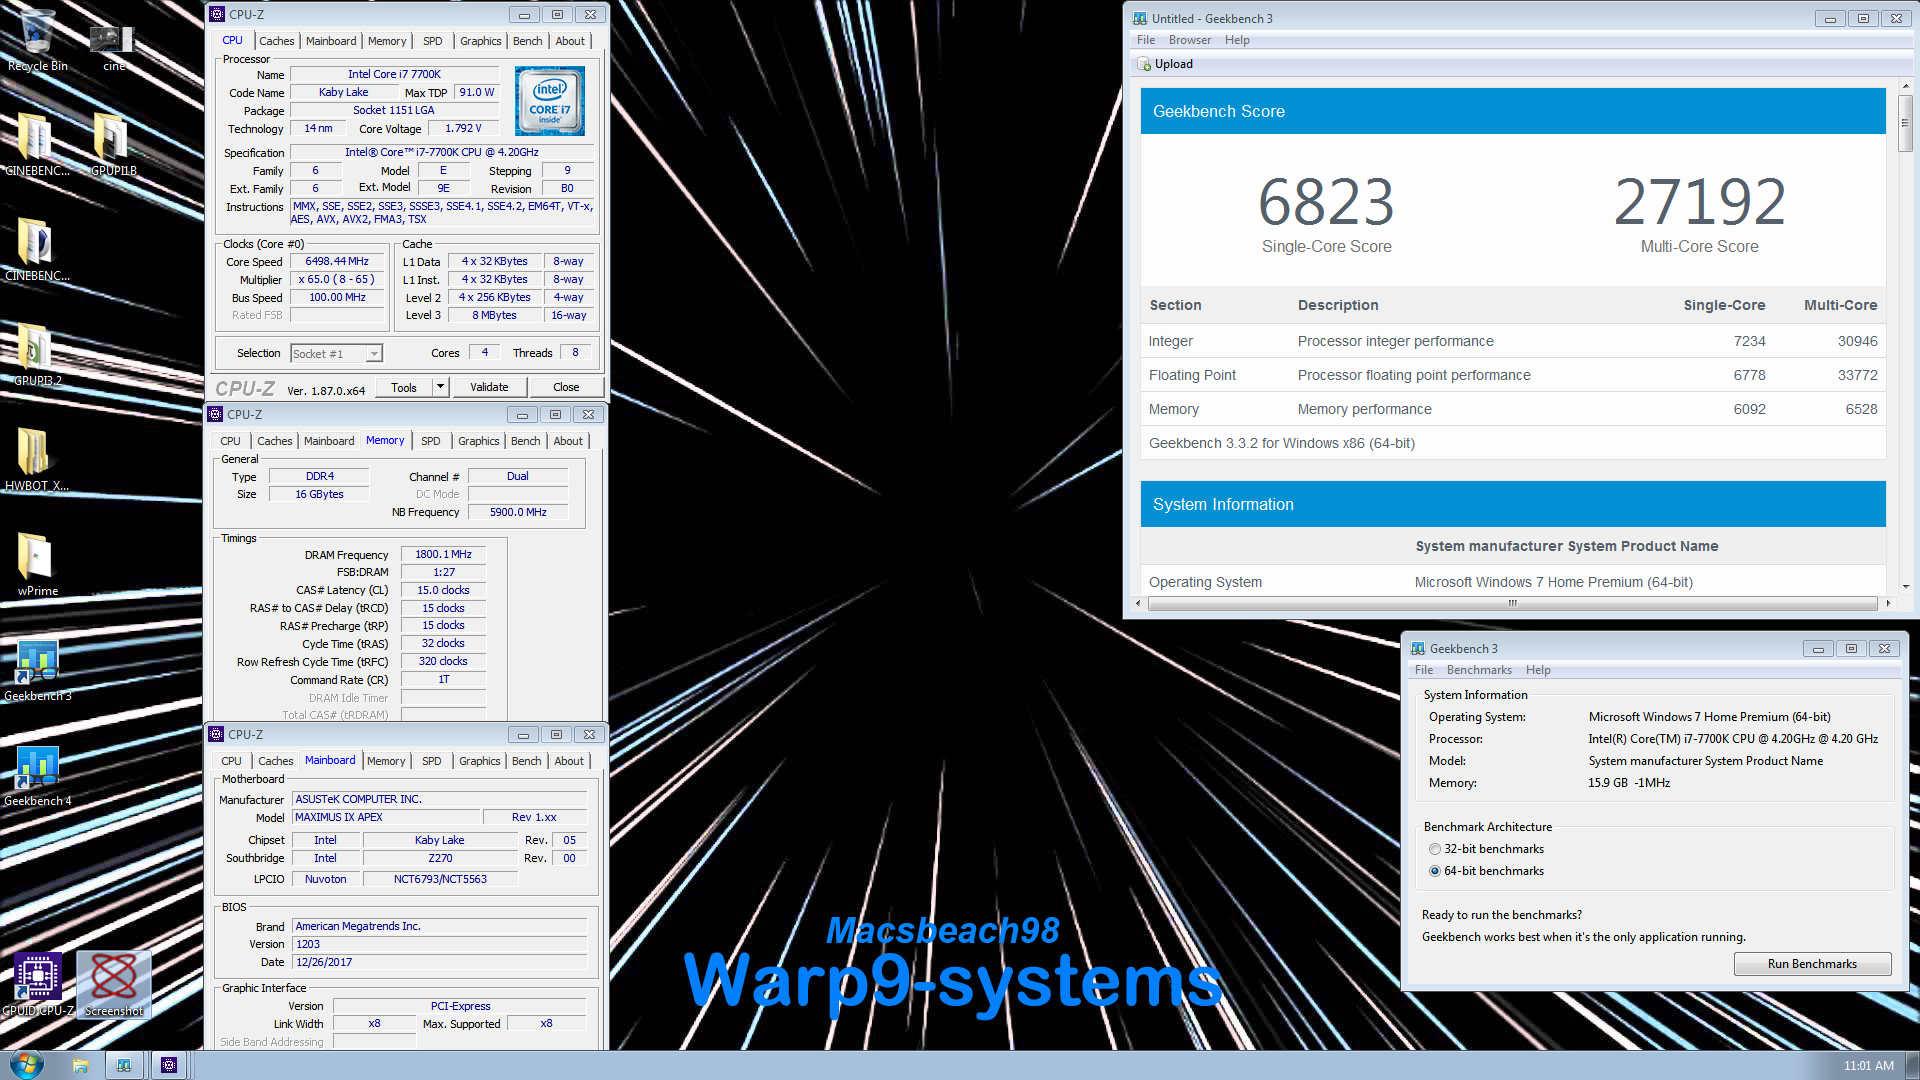Click the Intel Core i7 logo in CPU-Z
The height and width of the screenshot is (1080, 1920).
click(x=549, y=101)
